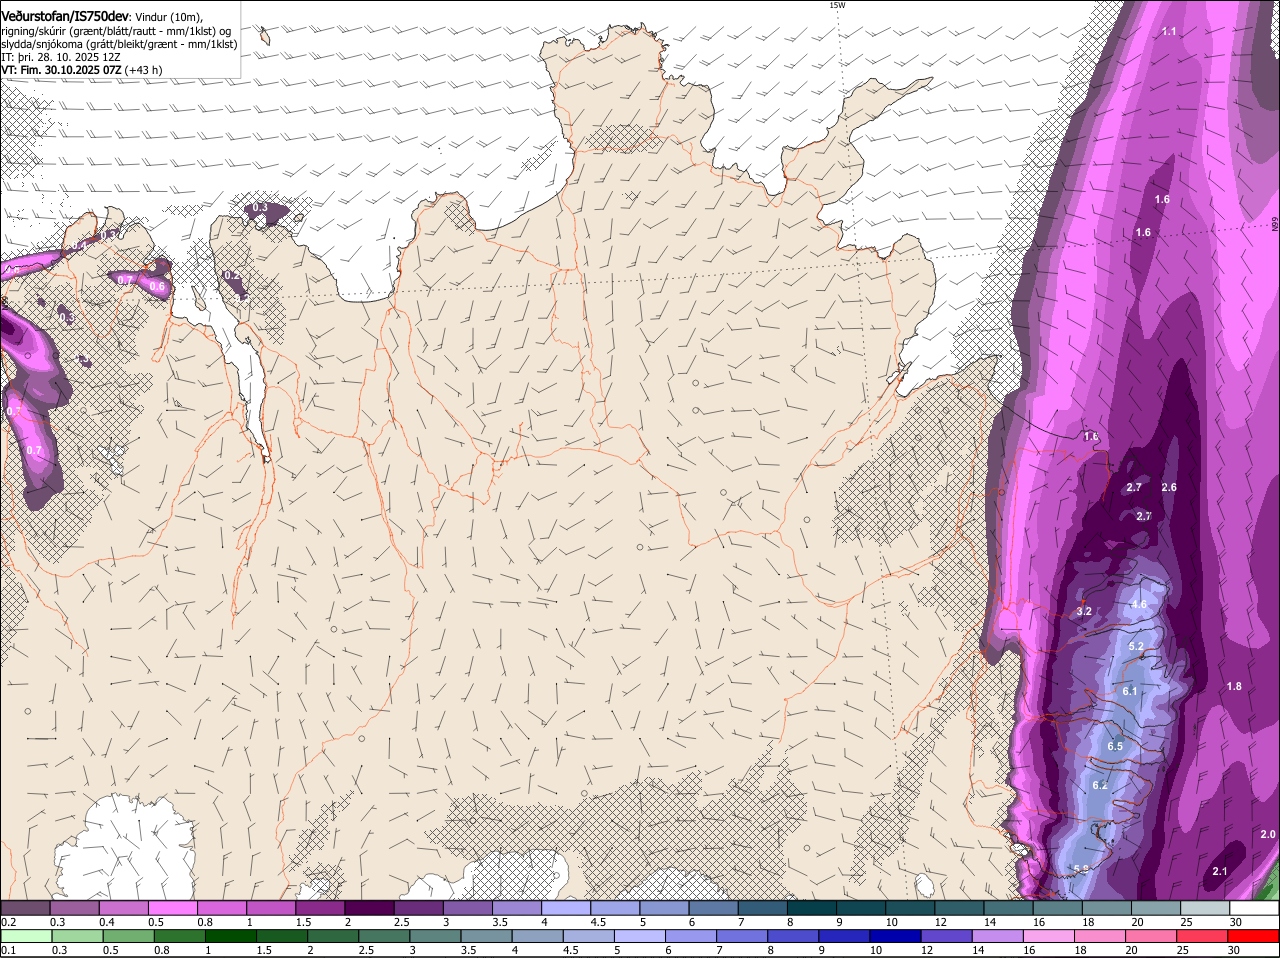Select the bottom legend swatch above the 0.1 label

[27, 936]
